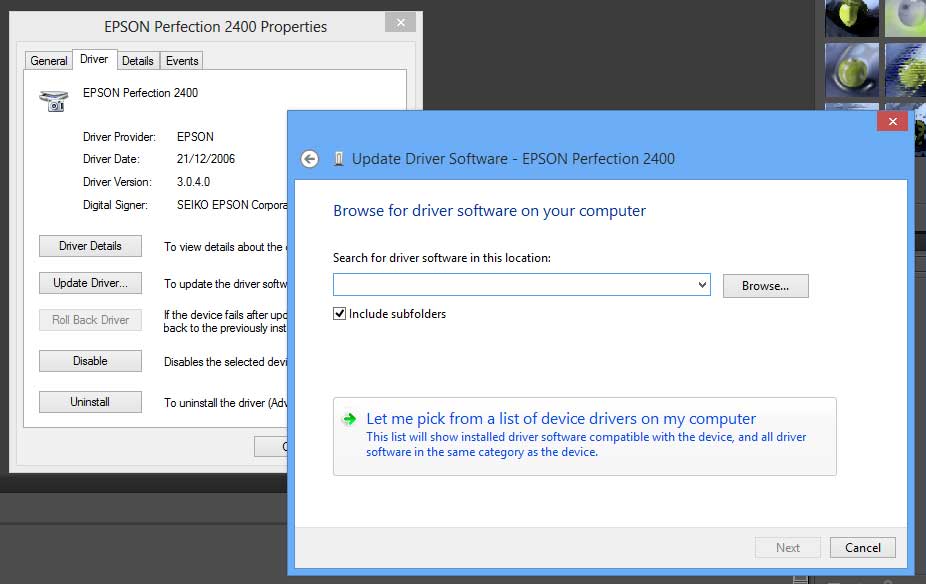Open Driver Details
The width and height of the screenshot is (926, 584).
click(x=90, y=246)
